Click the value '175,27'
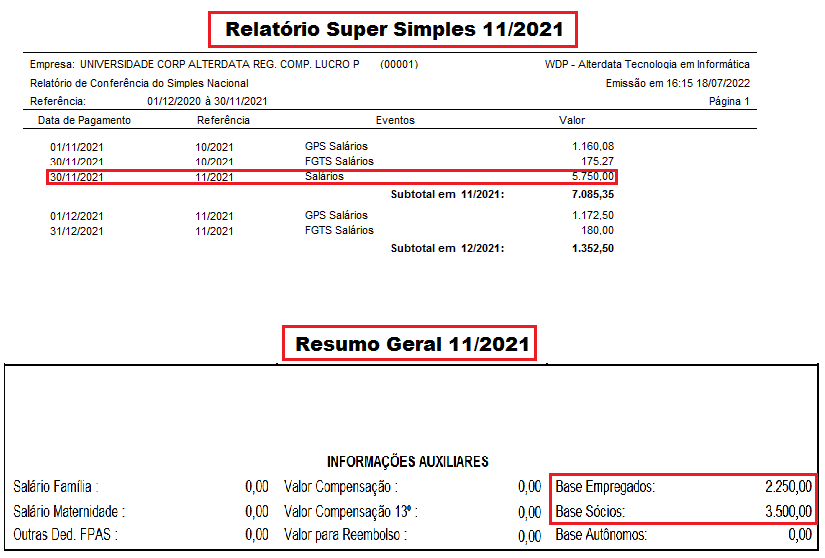The image size is (825, 558). [x=598, y=161]
